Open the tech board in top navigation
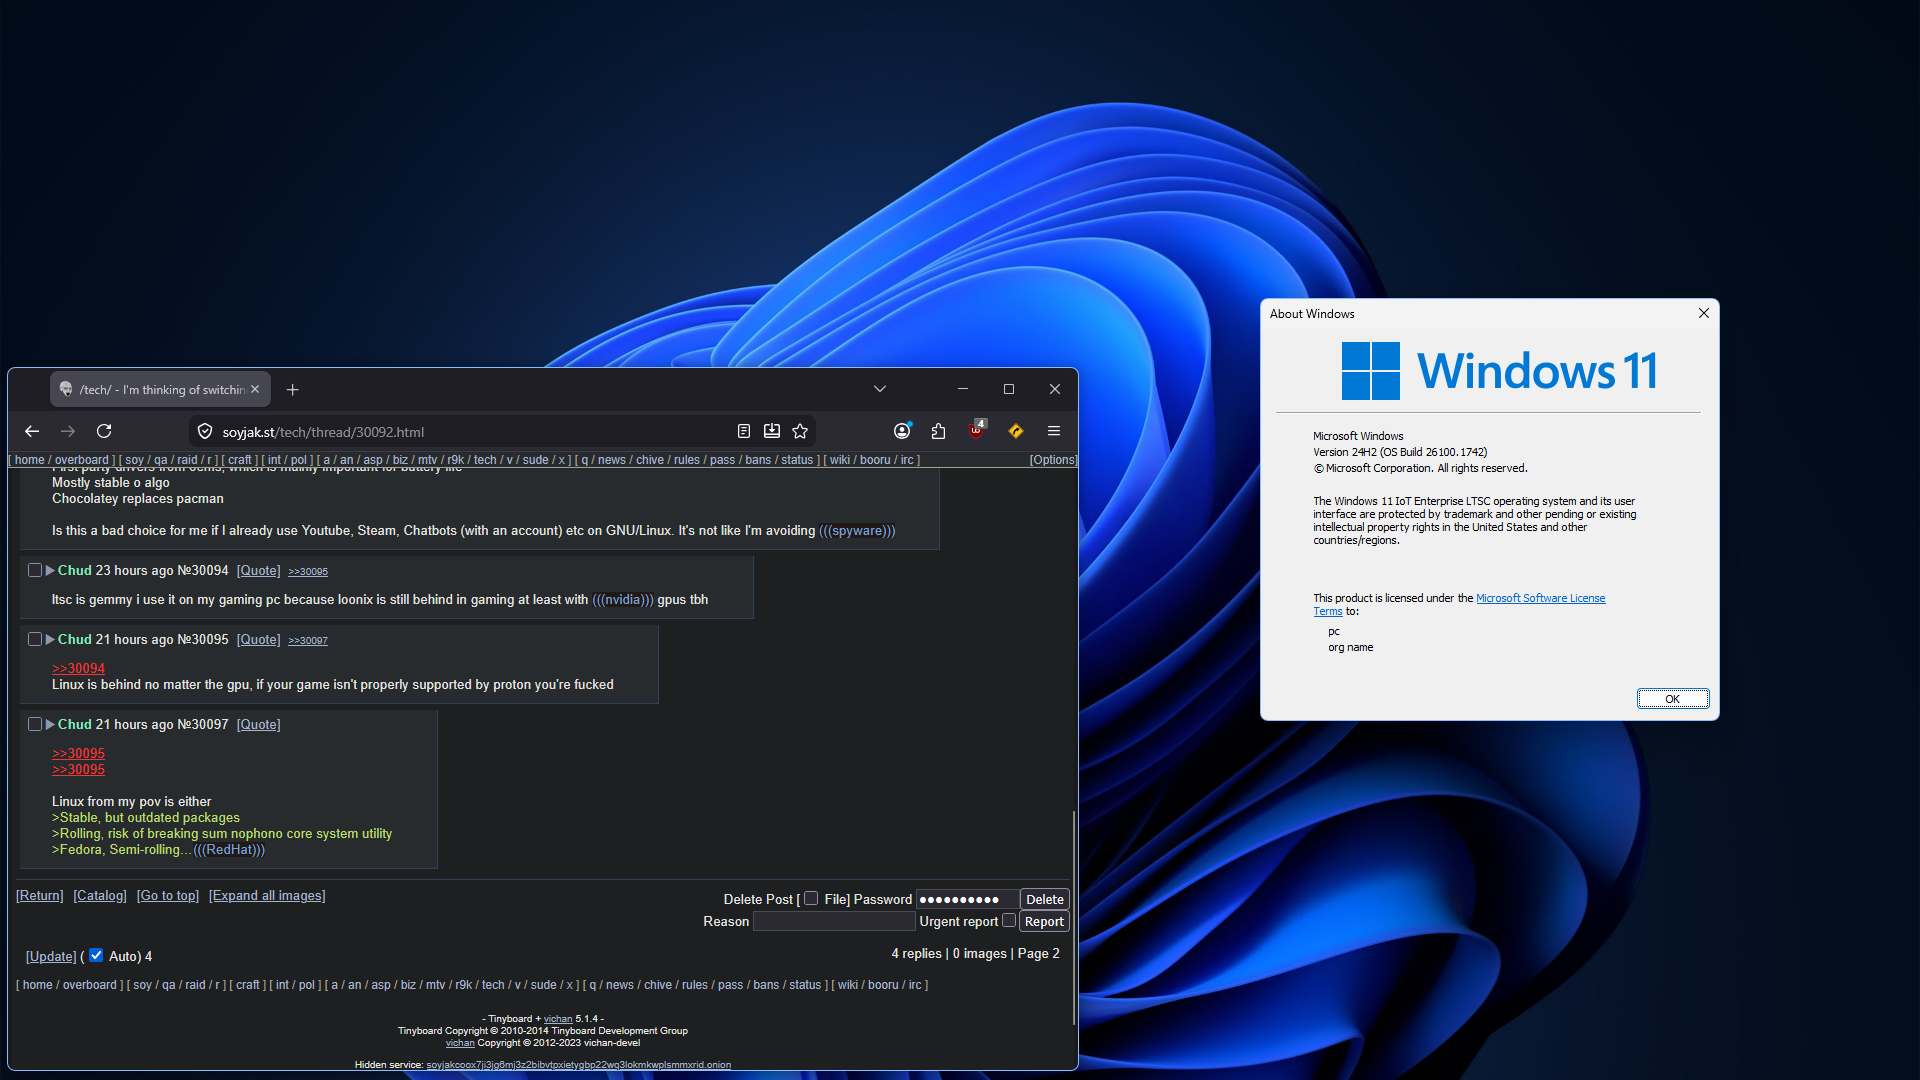This screenshot has height=1080, width=1920. (485, 460)
